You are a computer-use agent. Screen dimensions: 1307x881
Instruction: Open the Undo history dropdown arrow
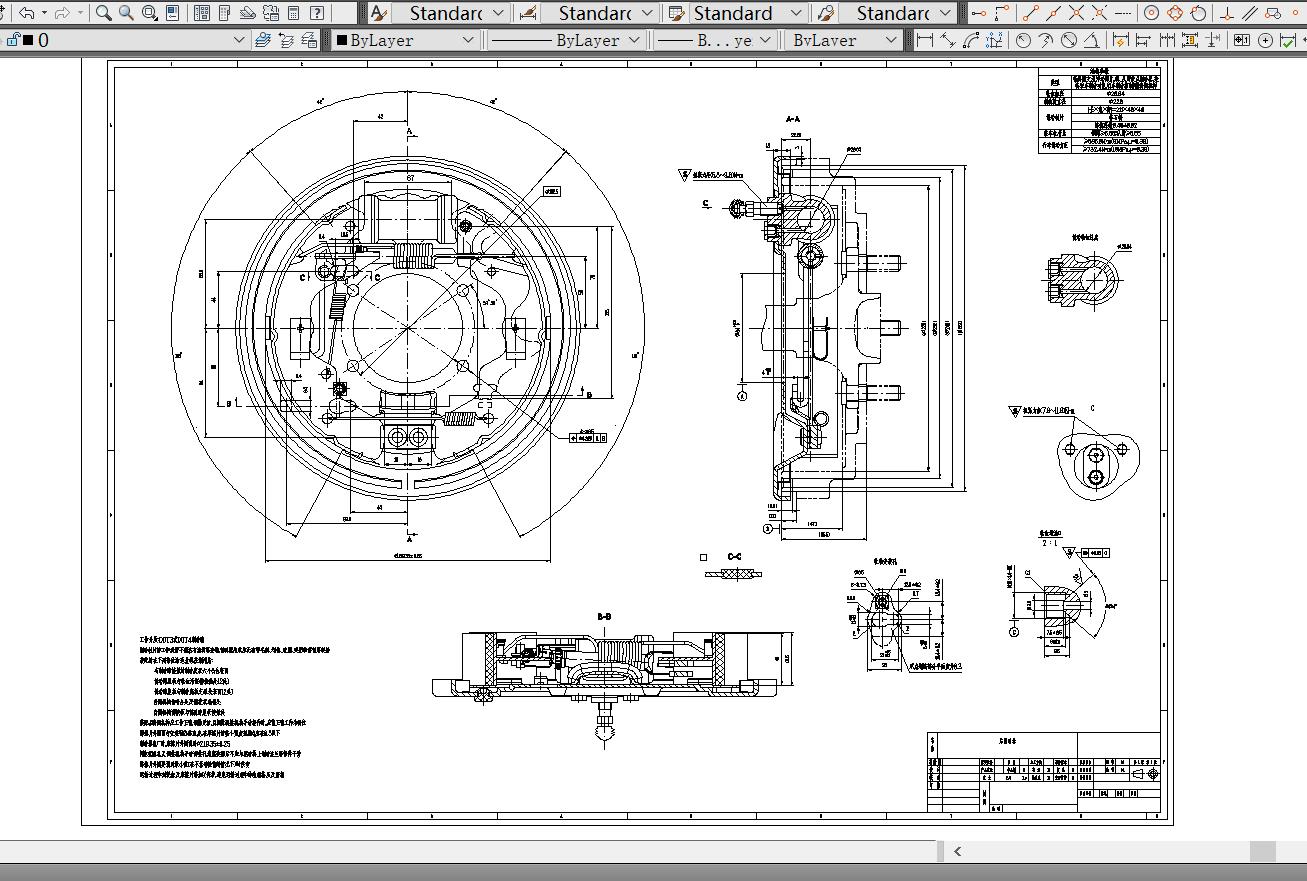coord(43,13)
